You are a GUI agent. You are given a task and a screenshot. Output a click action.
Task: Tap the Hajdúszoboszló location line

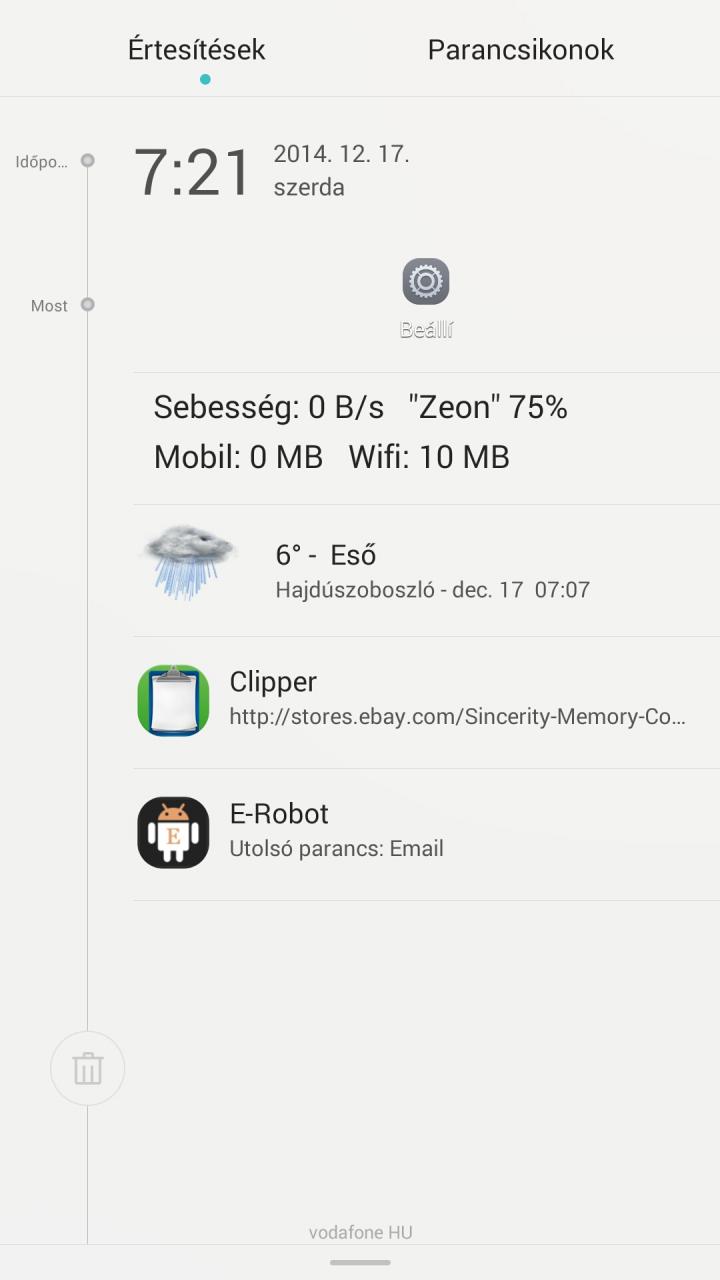point(432,589)
